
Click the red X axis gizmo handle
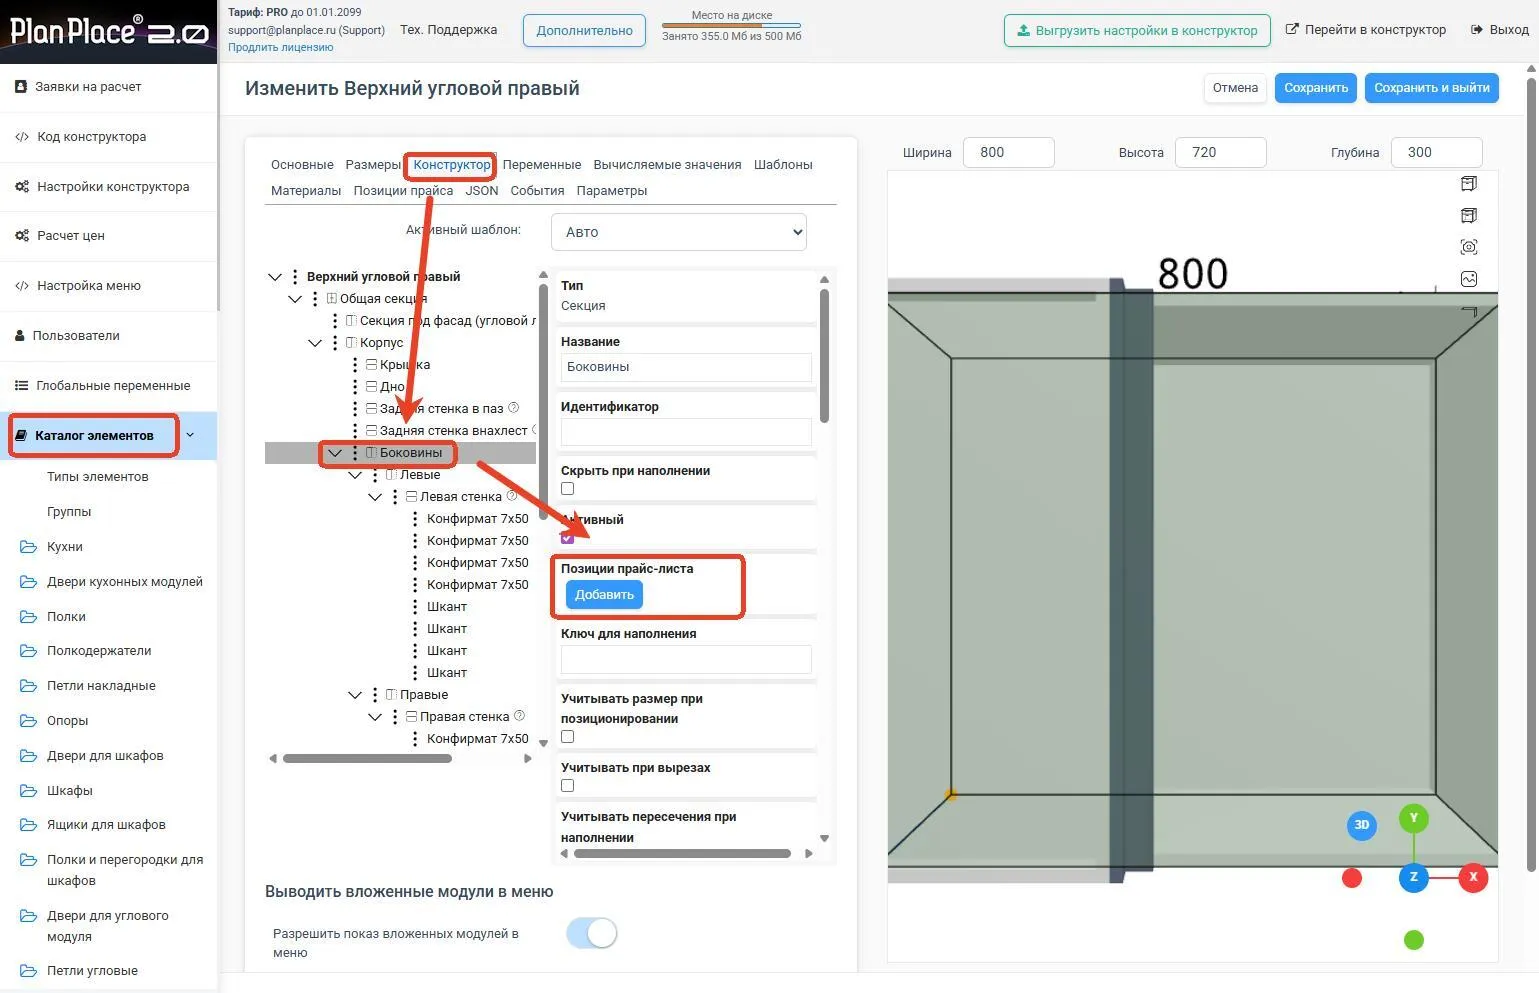(1473, 877)
